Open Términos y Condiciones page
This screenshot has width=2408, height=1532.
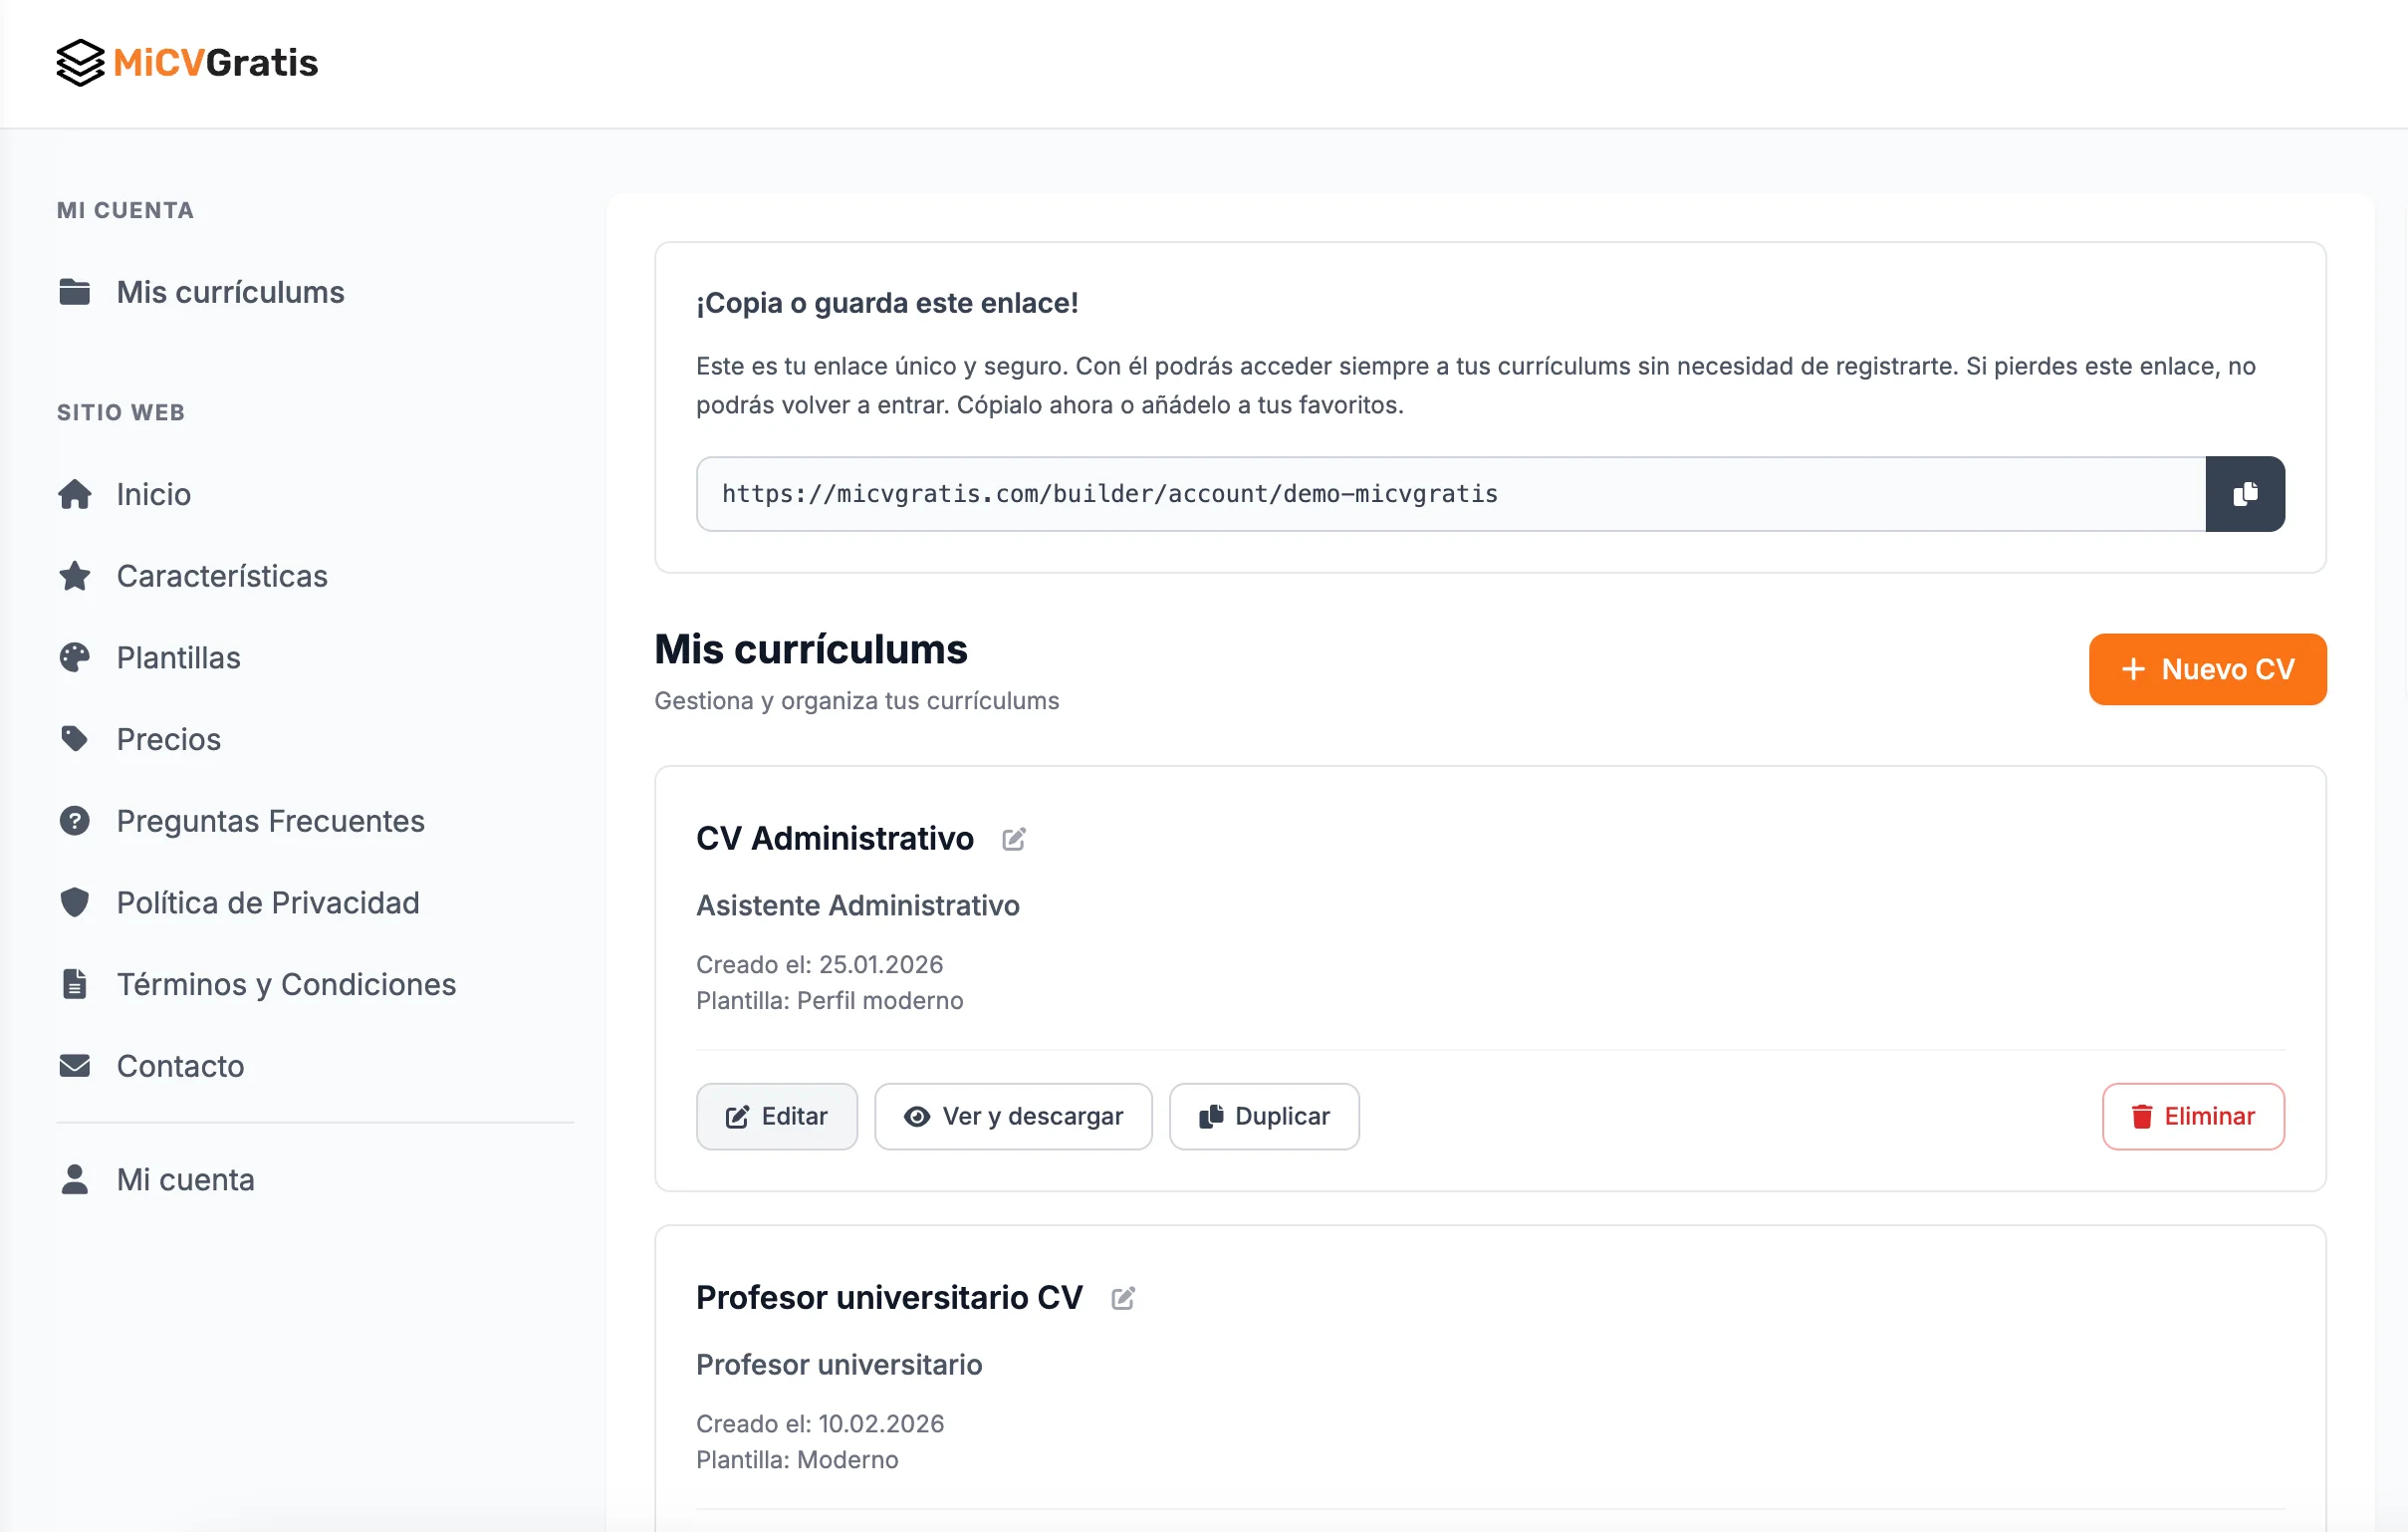point(286,984)
